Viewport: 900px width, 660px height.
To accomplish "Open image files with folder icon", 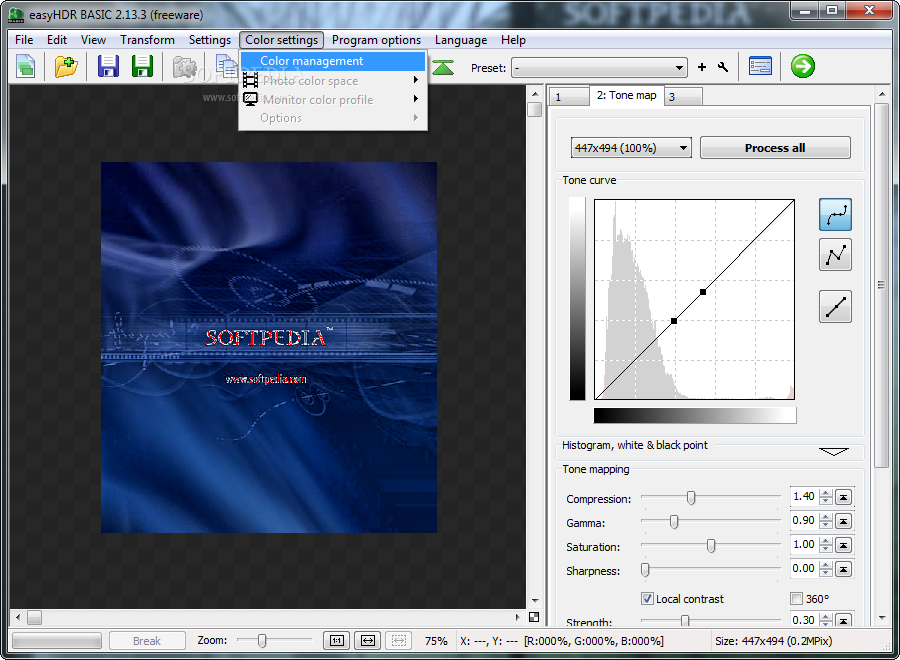I will tap(66, 66).
